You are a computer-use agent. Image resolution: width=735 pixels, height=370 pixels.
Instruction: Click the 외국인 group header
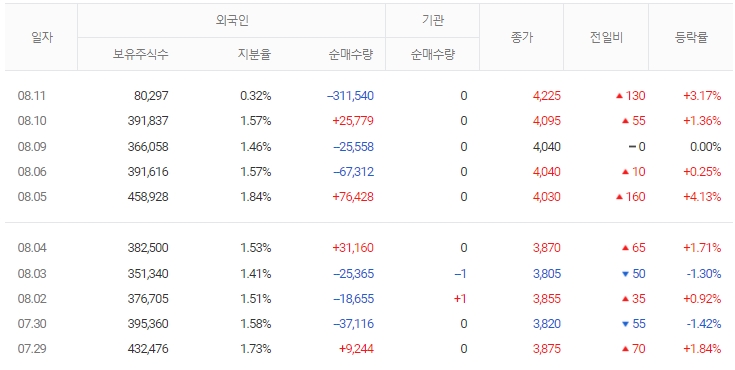pyautogui.click(x=232, y=21)
